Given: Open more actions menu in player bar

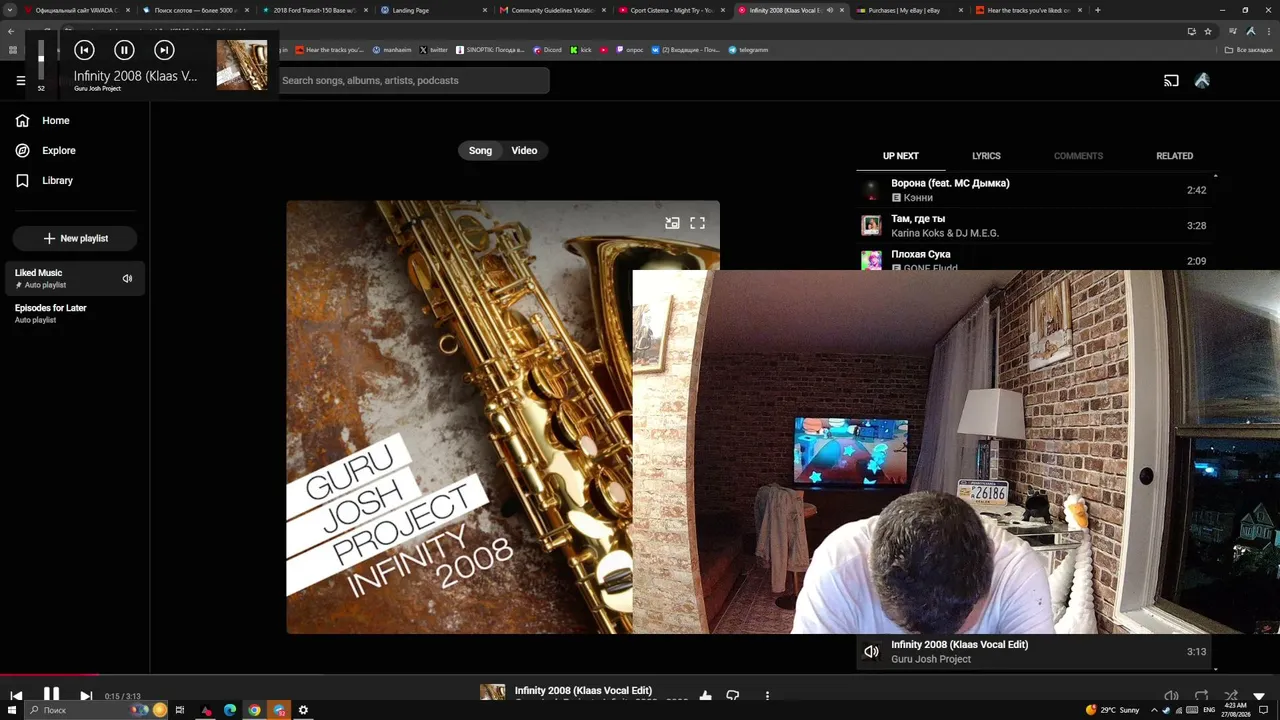Looking at the screenshot, I should click(767, 696).
